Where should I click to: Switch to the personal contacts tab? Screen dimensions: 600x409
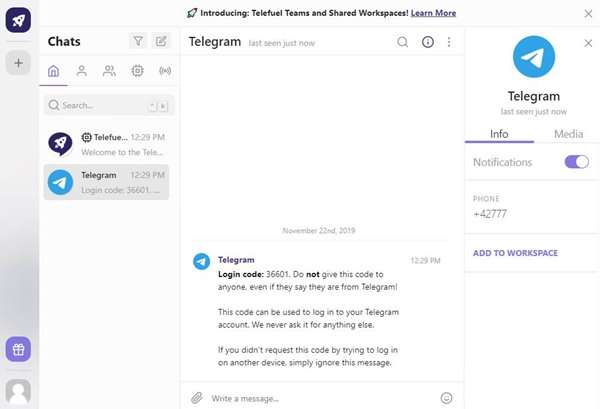pos(82,71)
